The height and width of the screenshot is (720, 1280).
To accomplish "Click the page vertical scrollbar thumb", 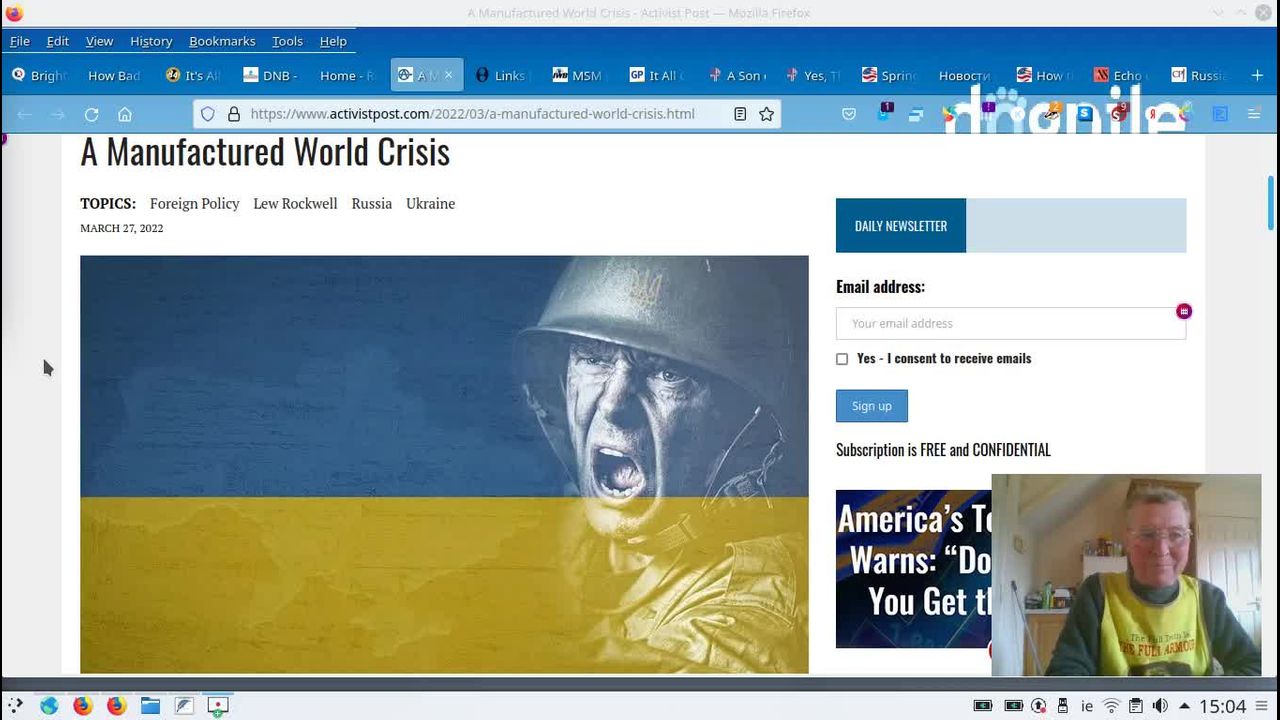I will (1271, 204).
